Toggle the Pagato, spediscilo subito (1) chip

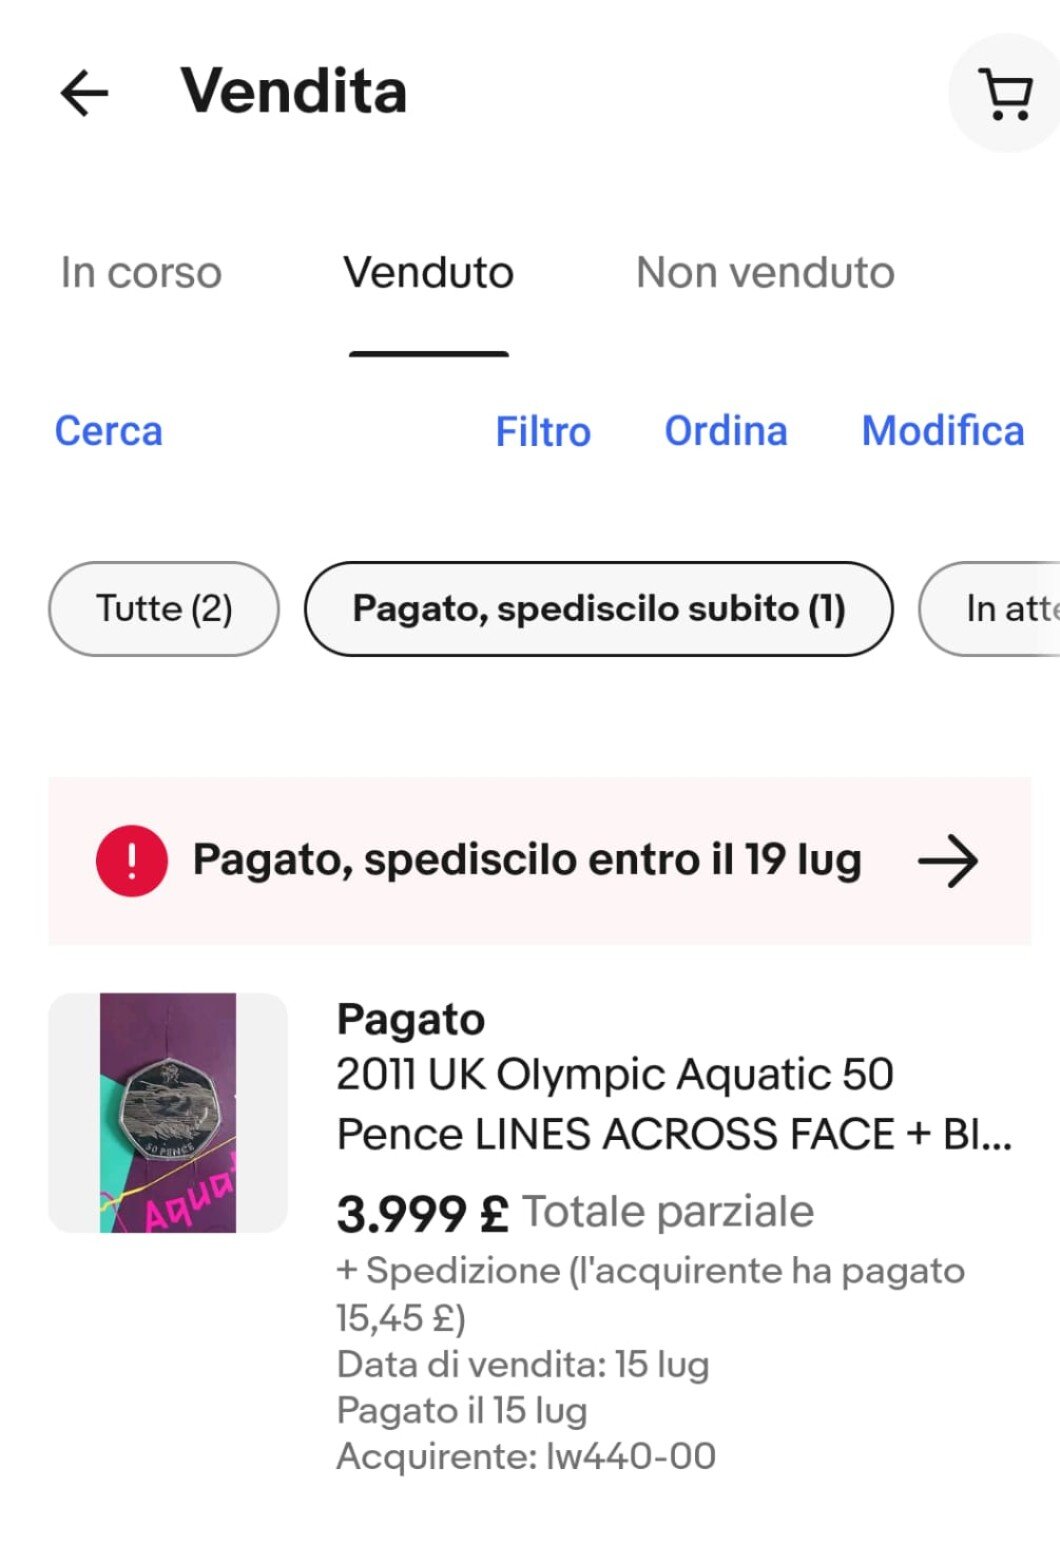(x=598, y=609)
